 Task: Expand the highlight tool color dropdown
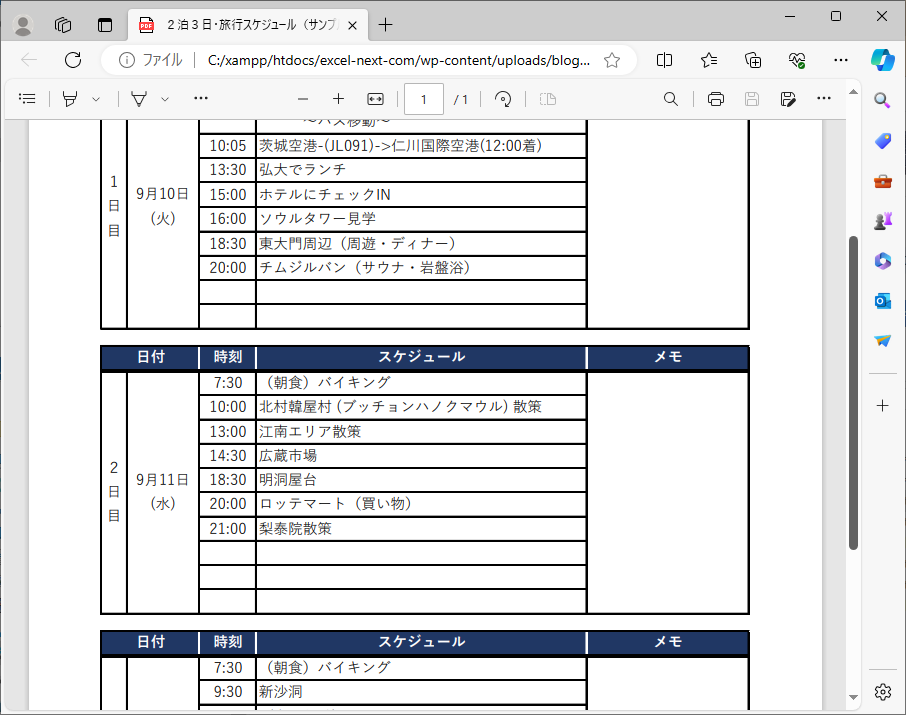coord(93,98)
